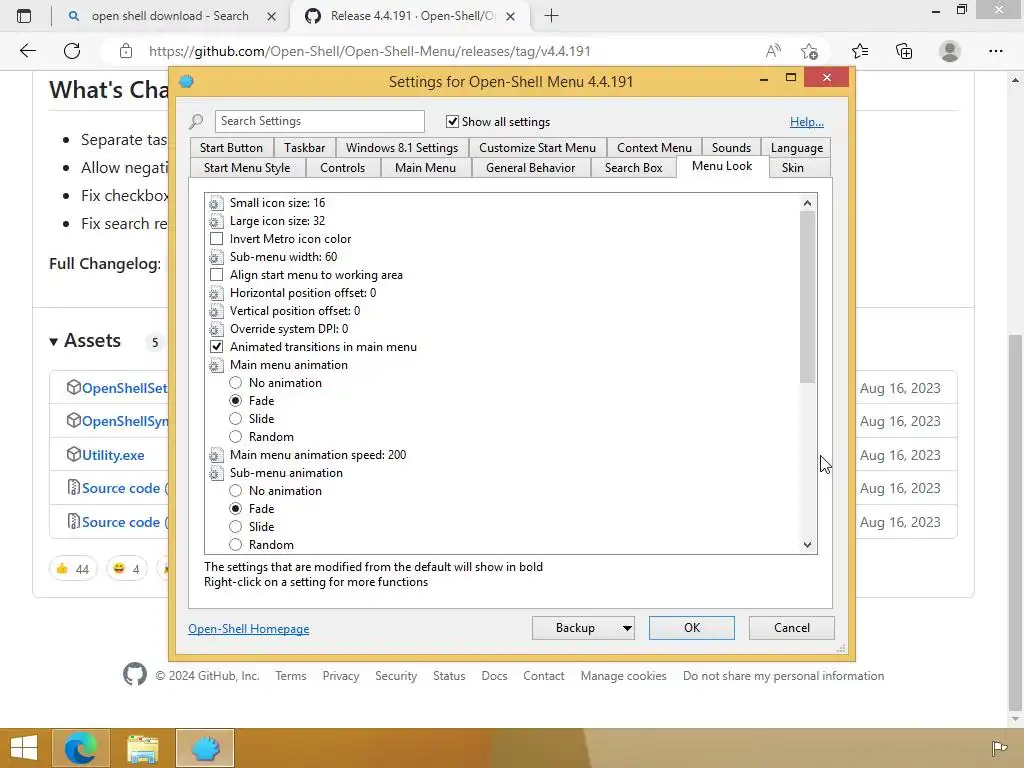
Task: Click the settings list scroll down arrow
Action: [x=808, y=545]
